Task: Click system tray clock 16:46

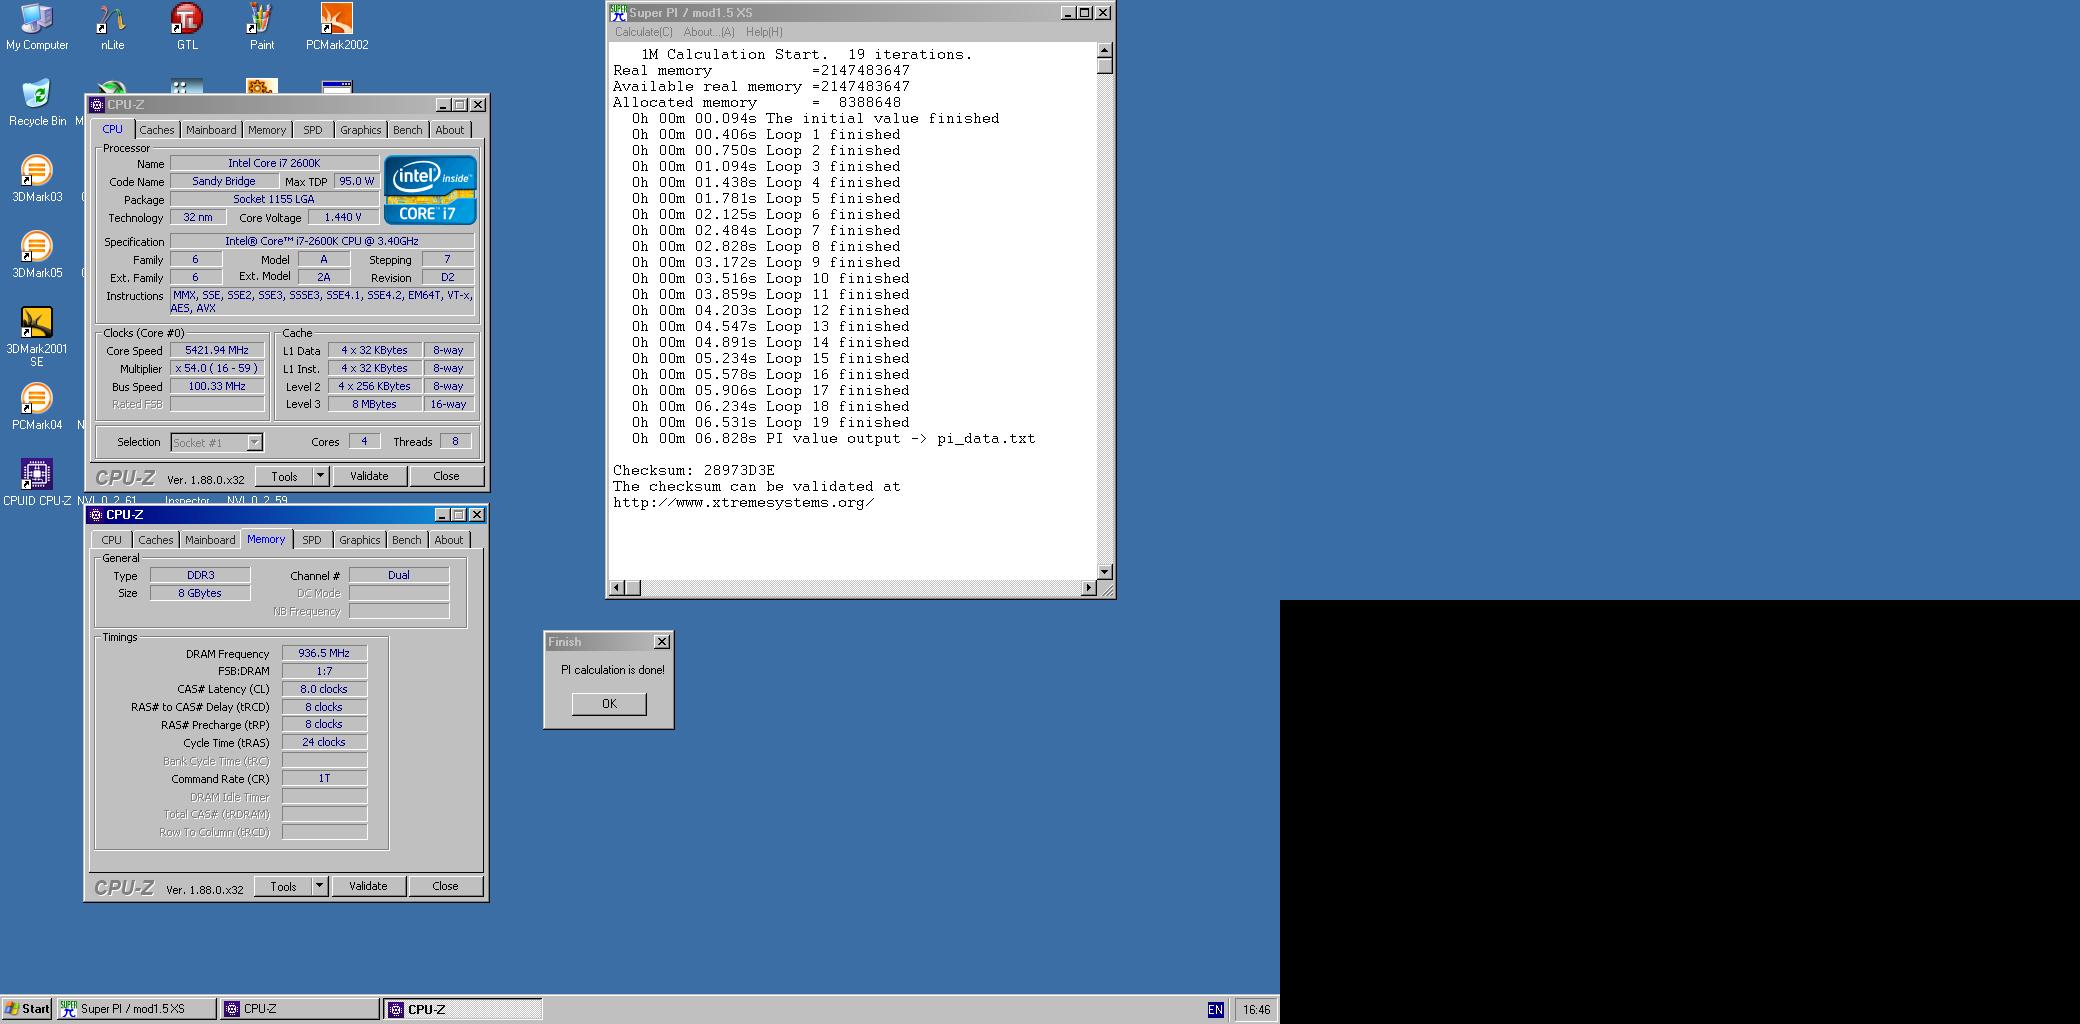Action: [1256, 1010]
